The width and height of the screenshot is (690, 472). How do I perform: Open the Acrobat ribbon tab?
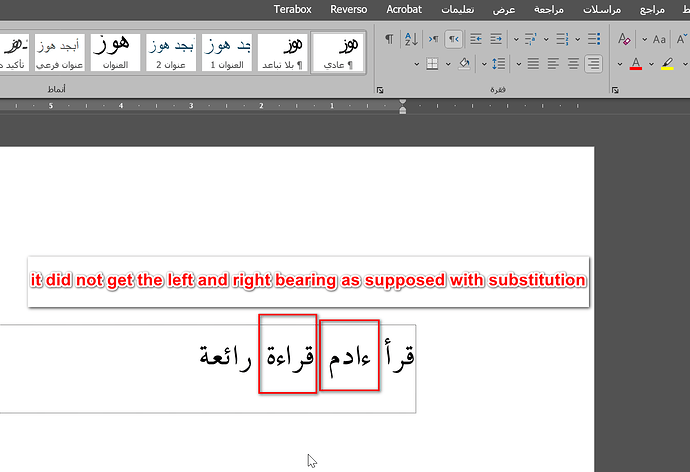pyautogui.click(x=404, y=9)
